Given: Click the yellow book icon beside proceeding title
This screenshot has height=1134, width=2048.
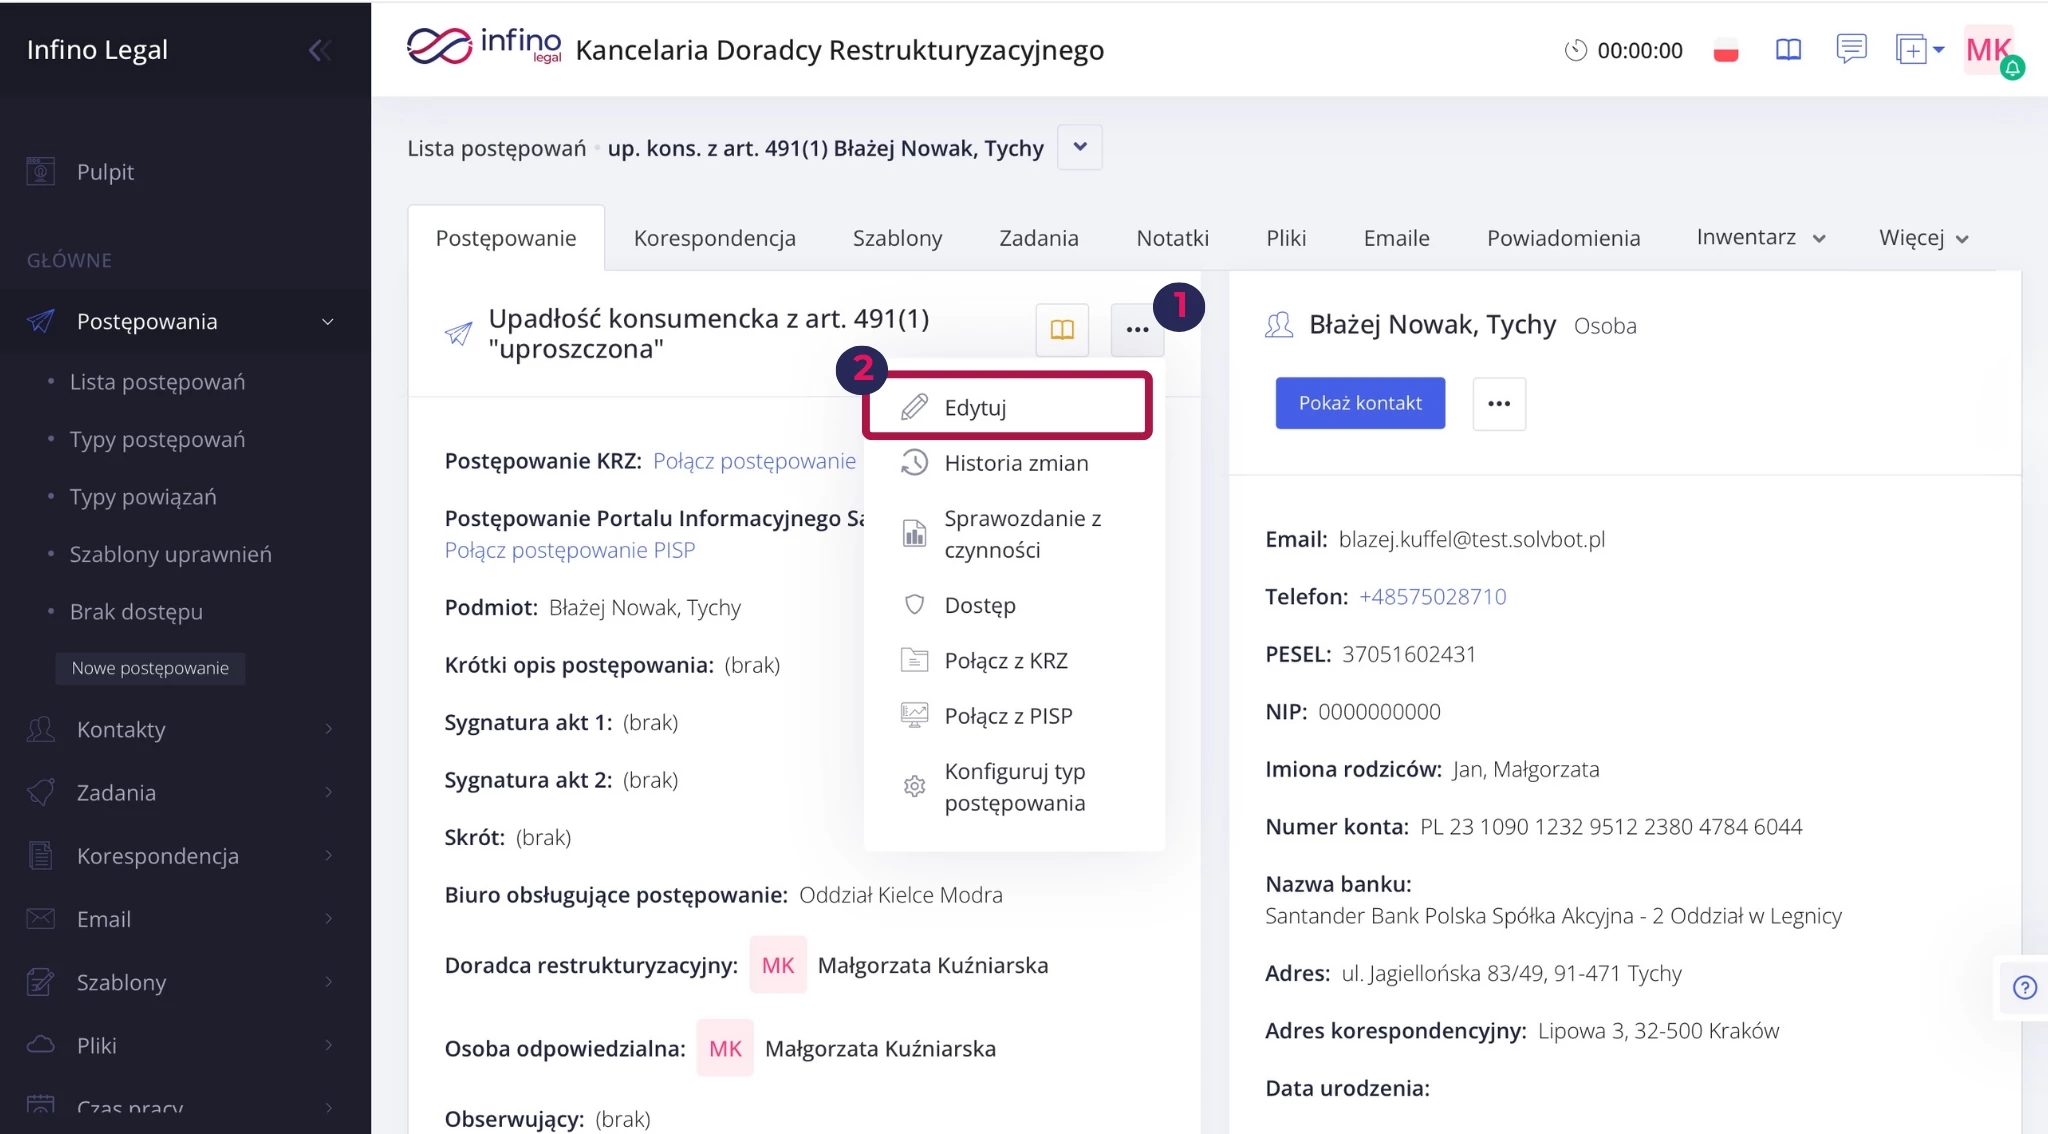Looking at the screenshot, I should coord(1062,329).
